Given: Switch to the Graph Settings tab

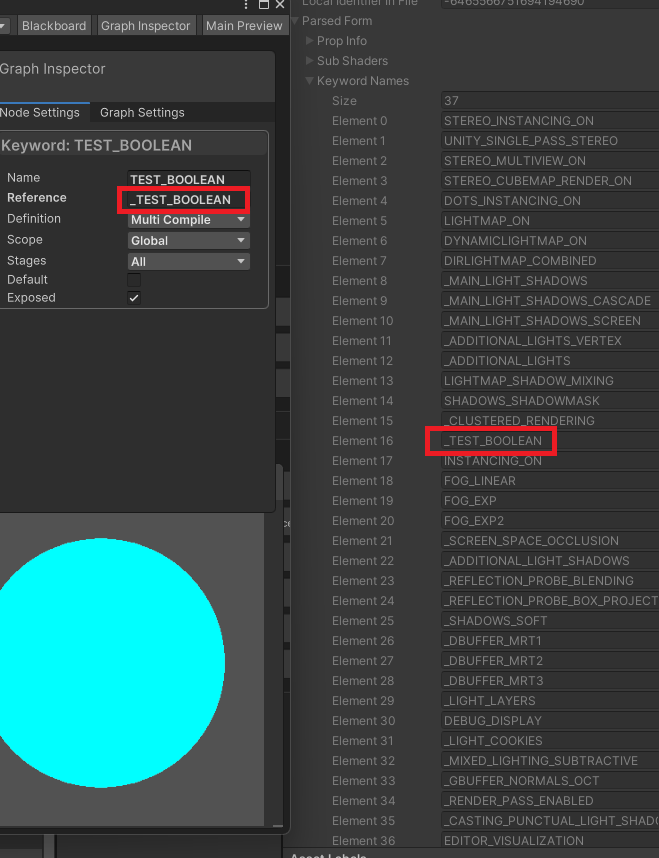Looking at the screenshot, I should [142, 113].
